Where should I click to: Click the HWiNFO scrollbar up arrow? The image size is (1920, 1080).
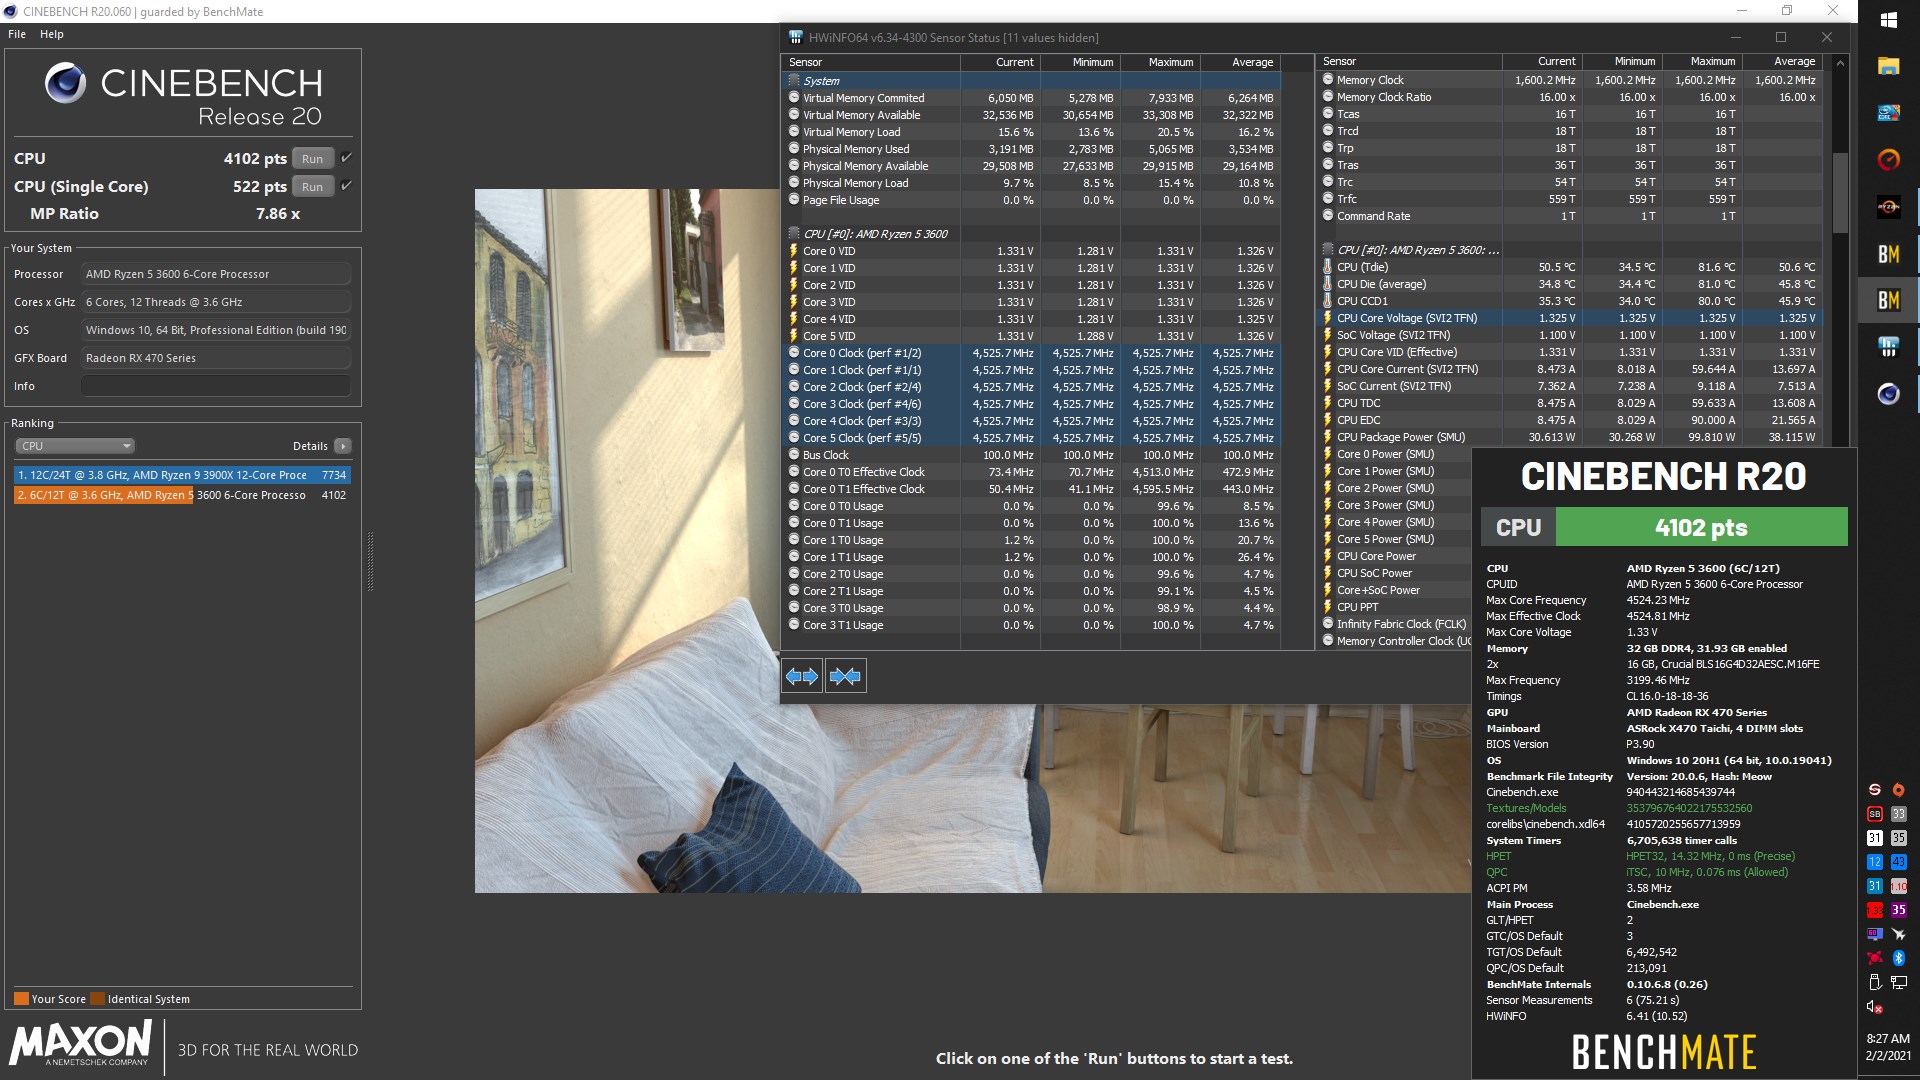pos(1840,62)
